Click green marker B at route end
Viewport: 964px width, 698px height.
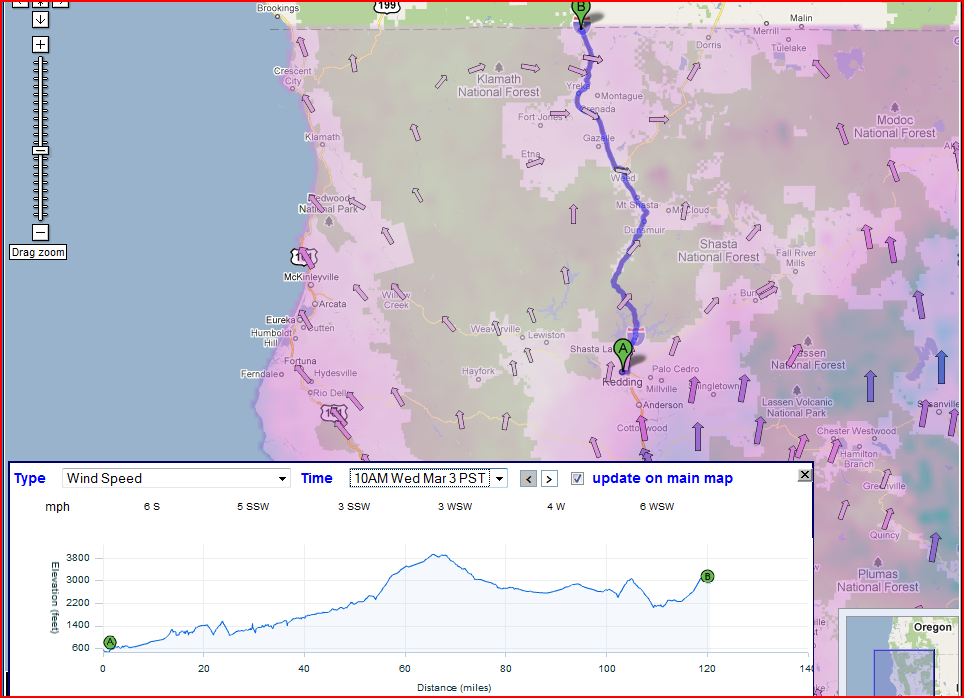581,11
